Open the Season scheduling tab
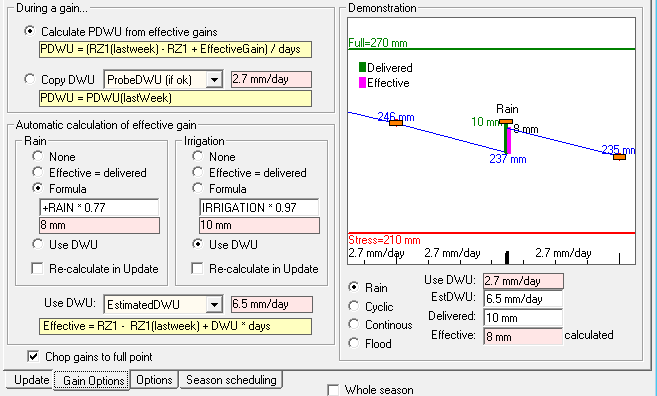 coord(231,380)
